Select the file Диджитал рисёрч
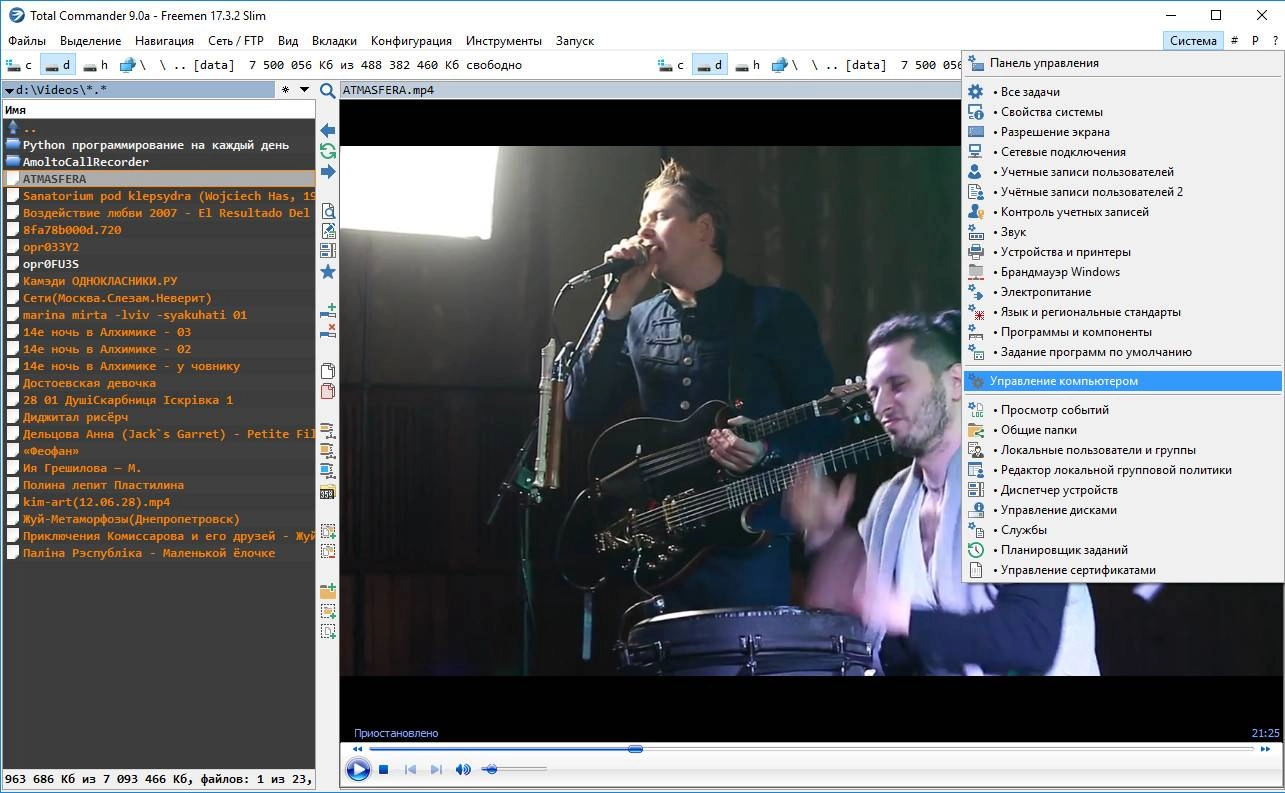1285x793 pixels. pyautogui.click(x=159, y=417)
